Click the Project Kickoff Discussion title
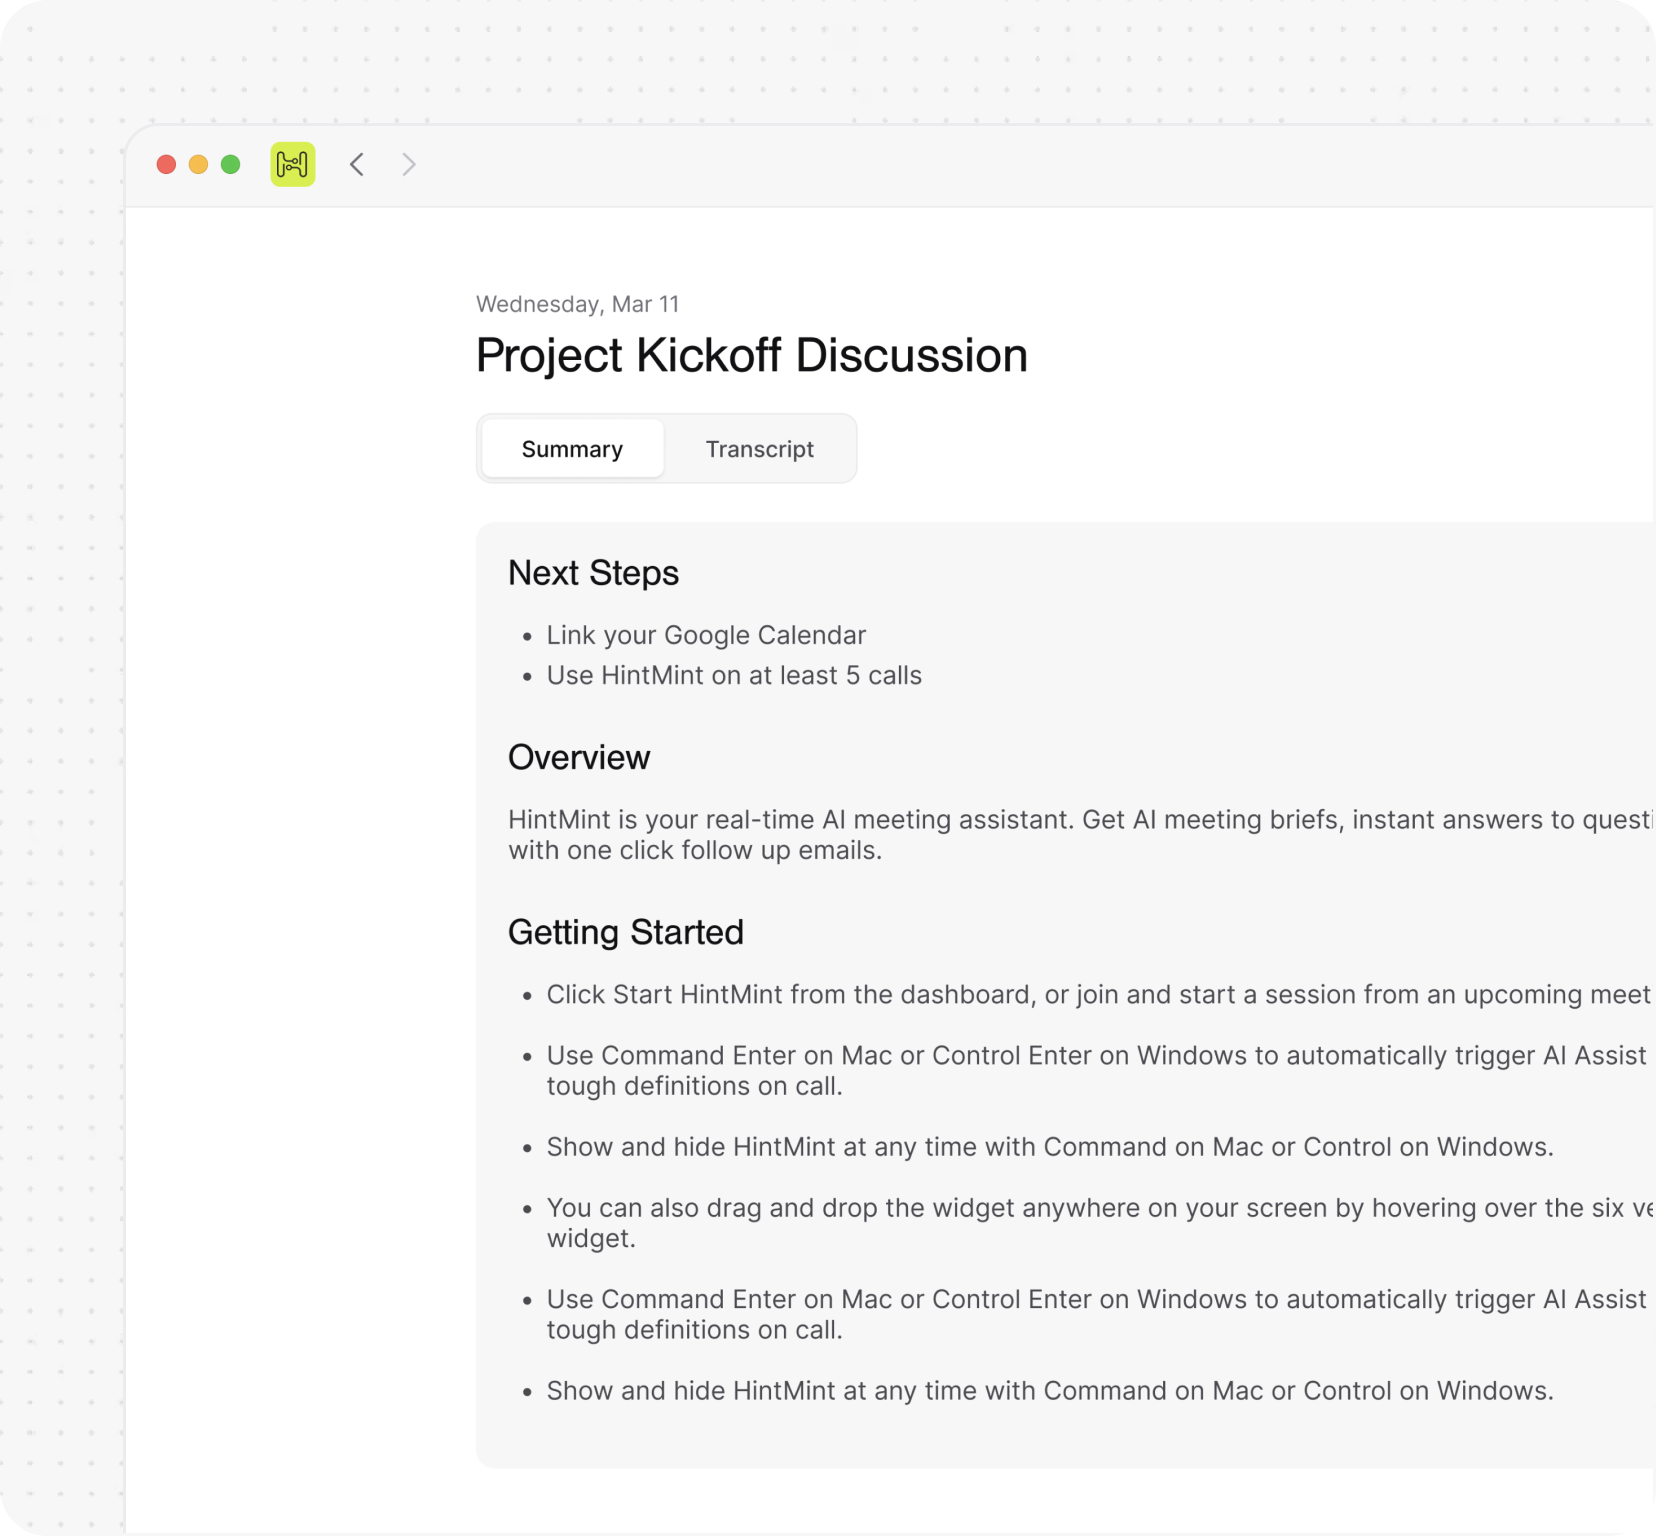The image size is (1656, 1536). (752, 355)
